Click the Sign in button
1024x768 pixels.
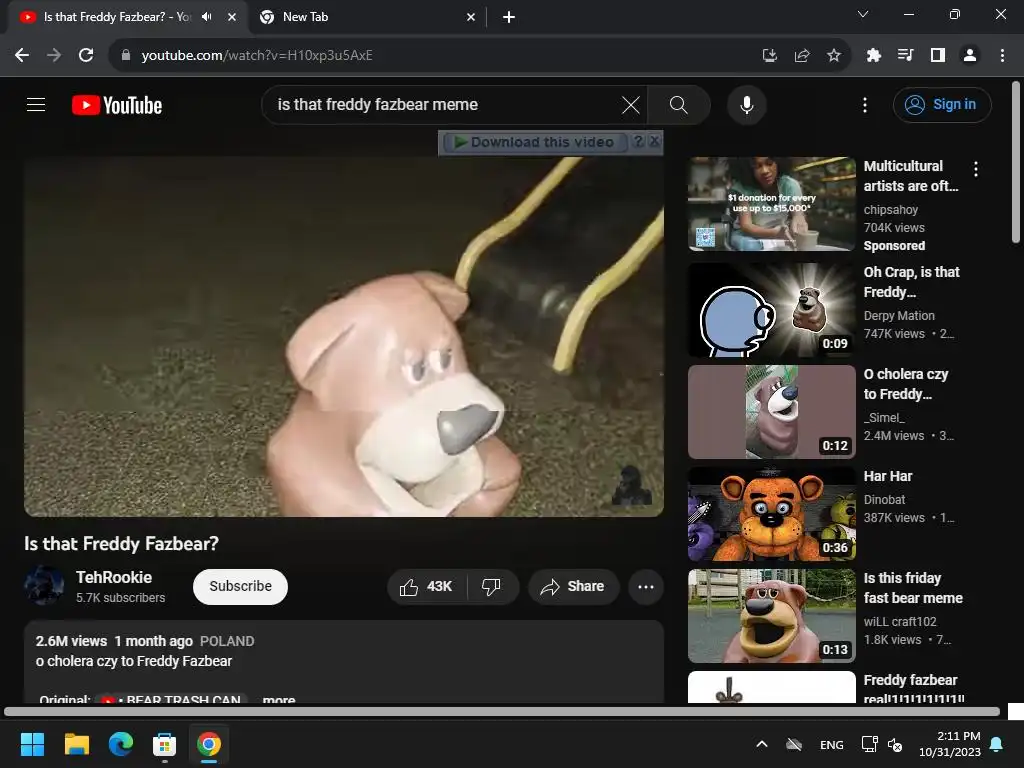[942, 104]
